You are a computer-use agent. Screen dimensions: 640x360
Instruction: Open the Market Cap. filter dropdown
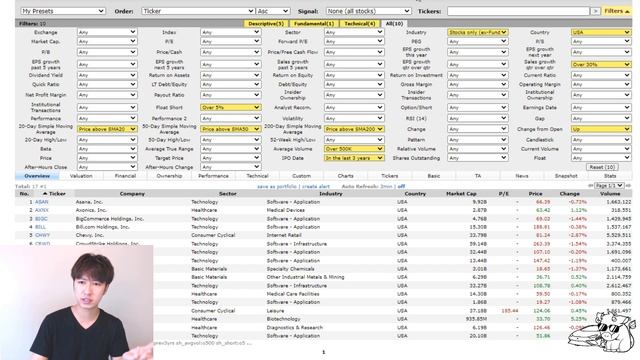107,41
